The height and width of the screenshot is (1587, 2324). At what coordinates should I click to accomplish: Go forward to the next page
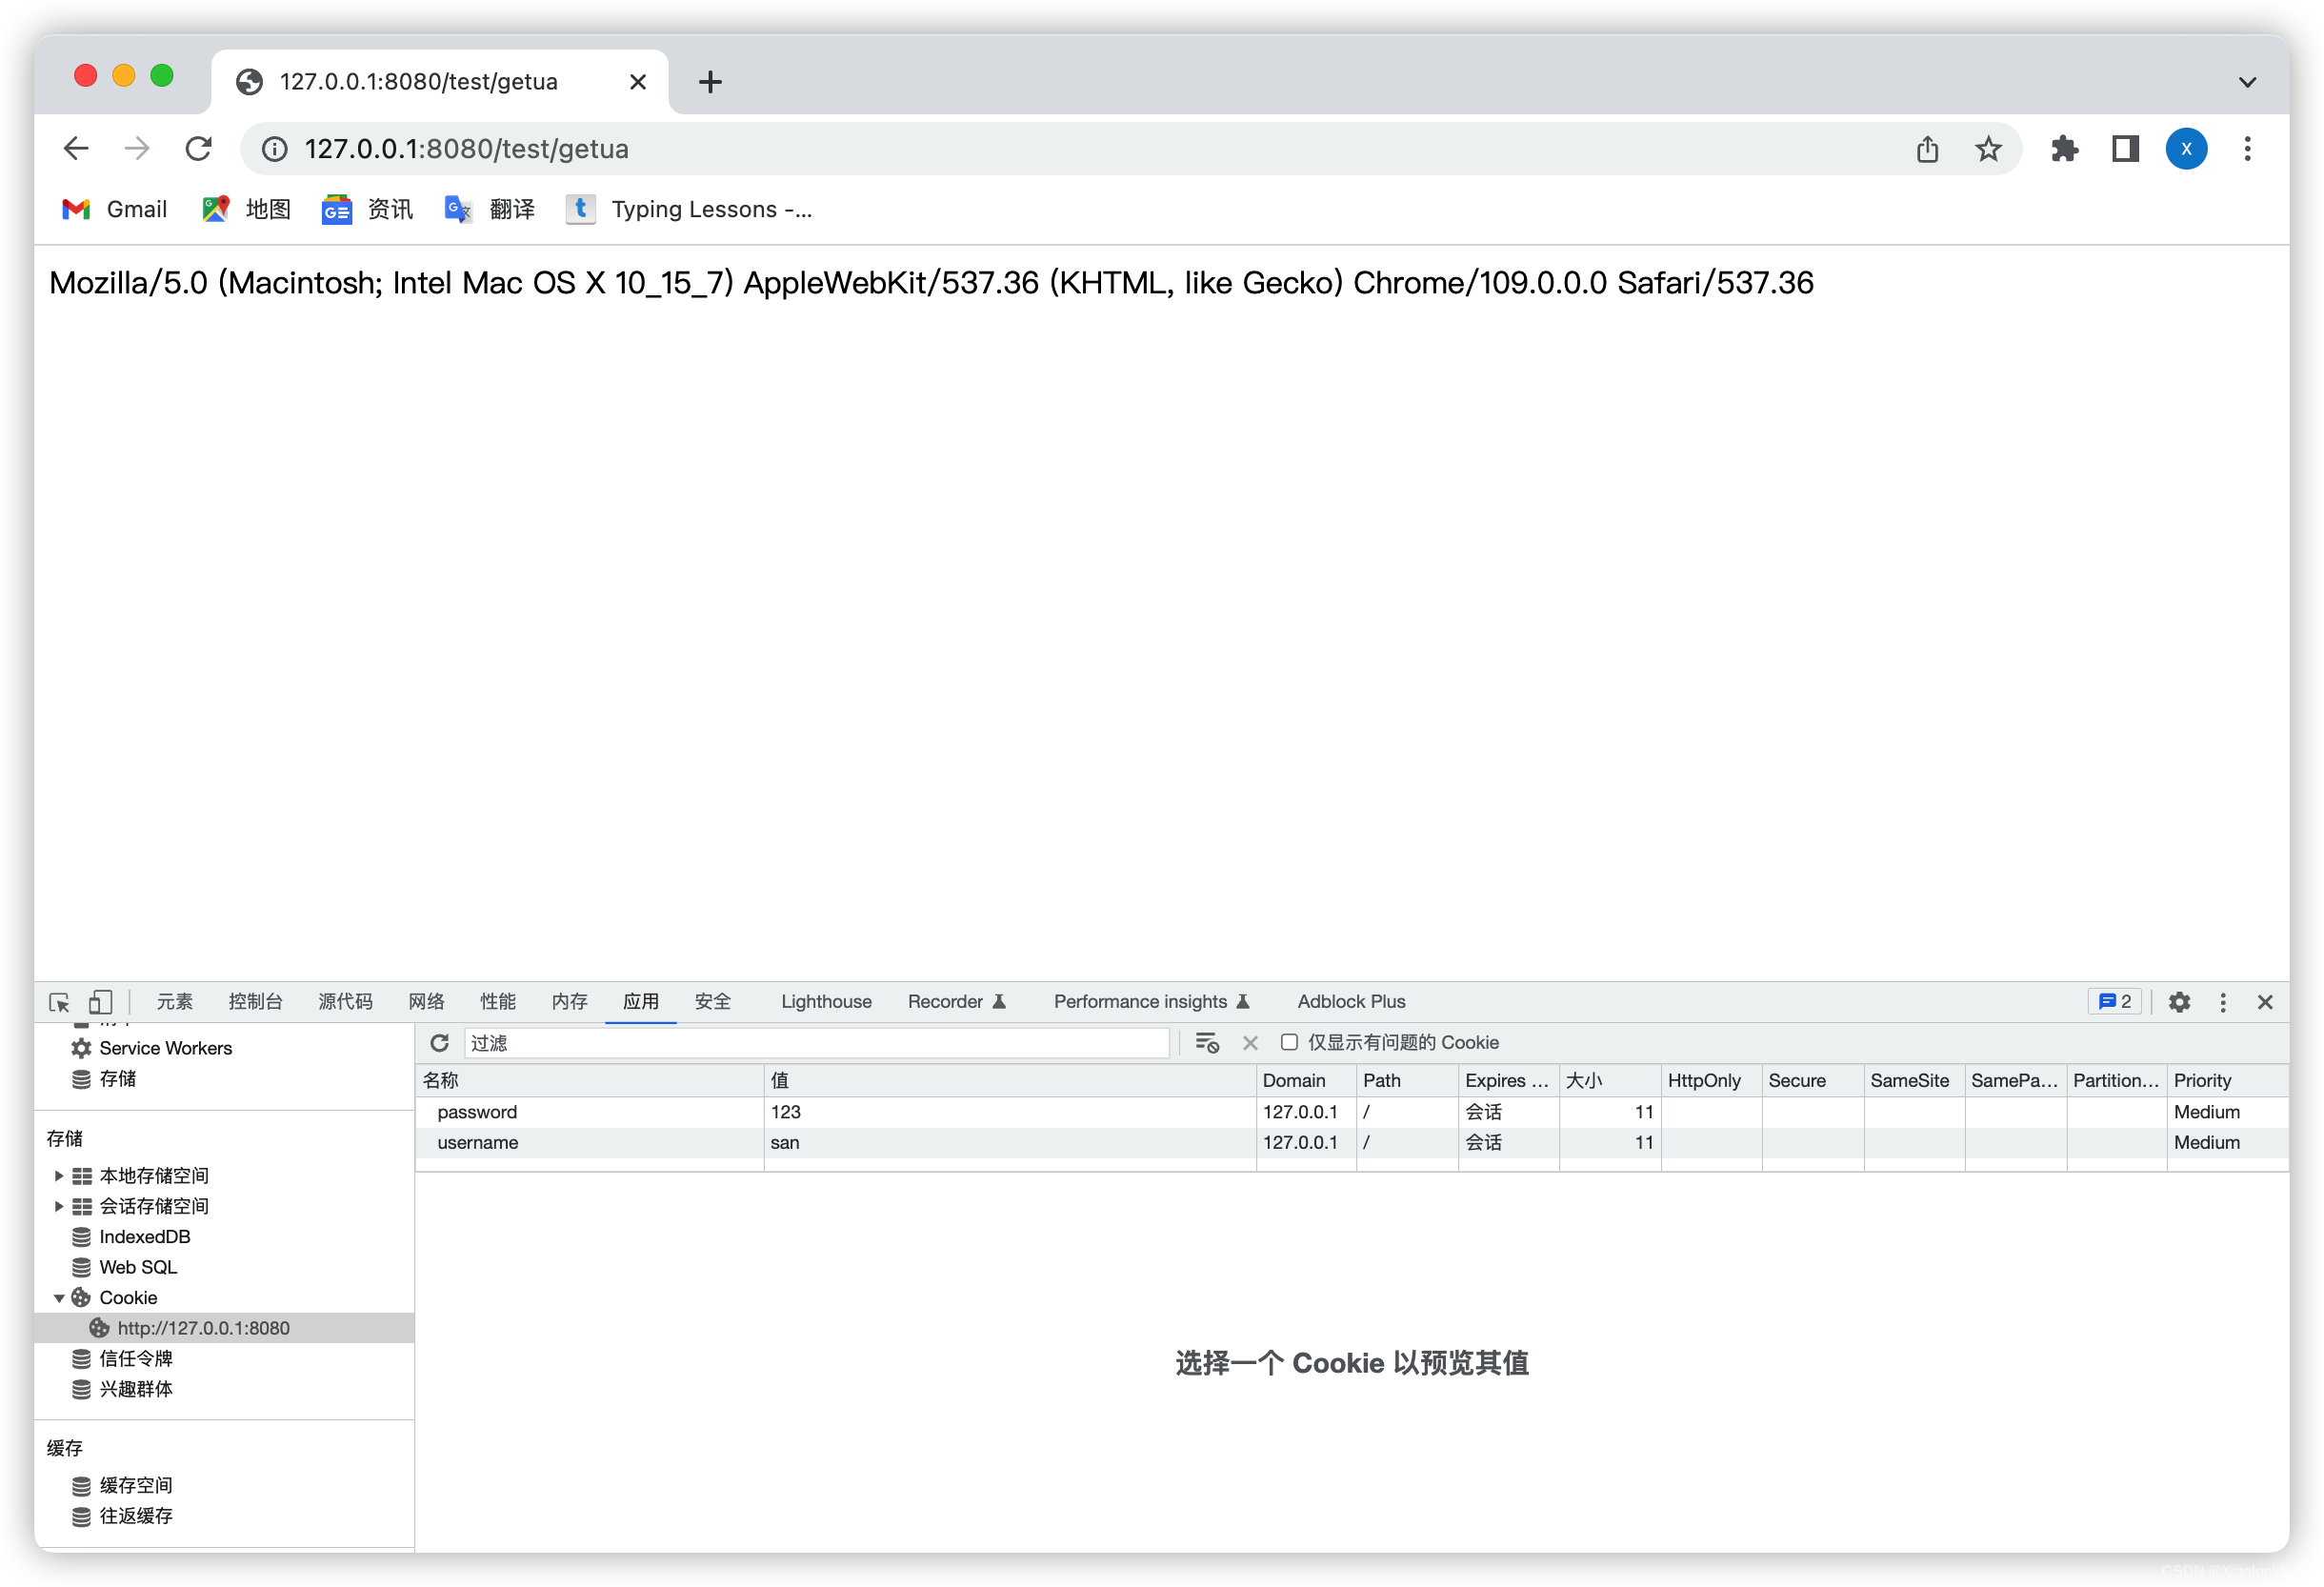click(x=137, y=149)
